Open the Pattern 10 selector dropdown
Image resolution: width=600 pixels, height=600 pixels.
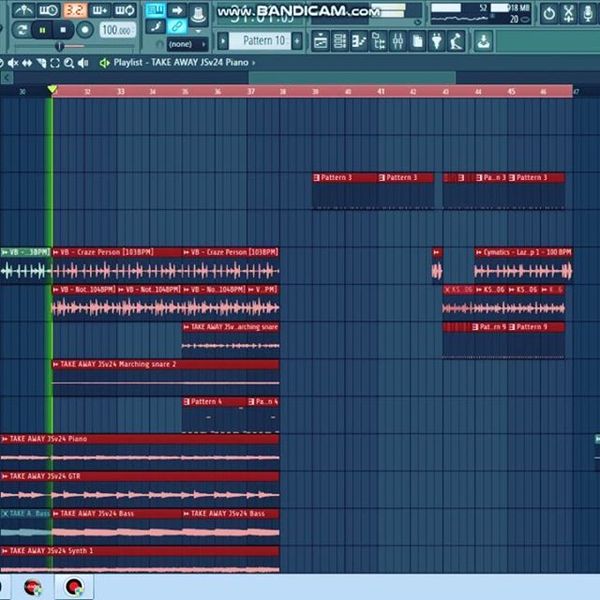click(264, 41)
